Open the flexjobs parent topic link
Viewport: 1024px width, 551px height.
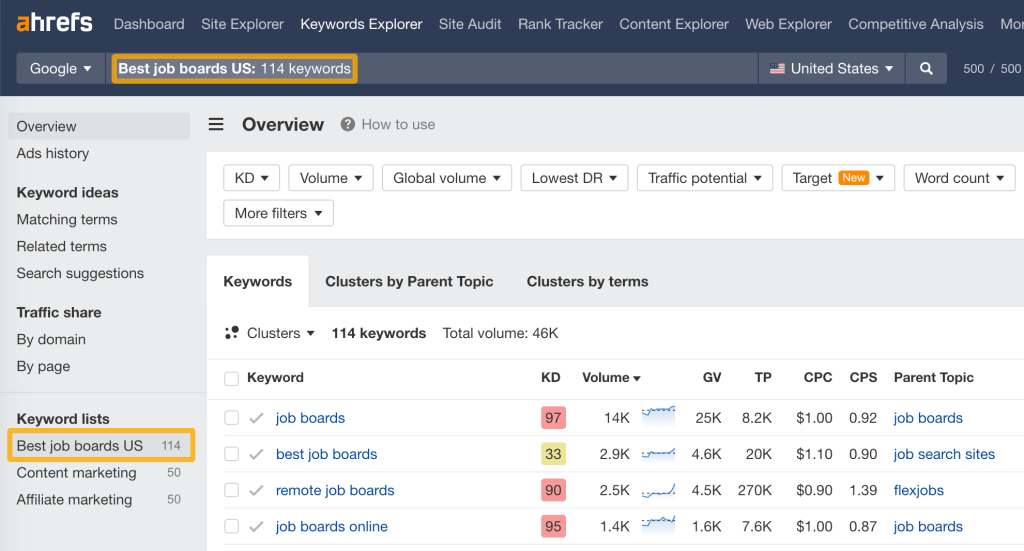[x=918, y=490]
